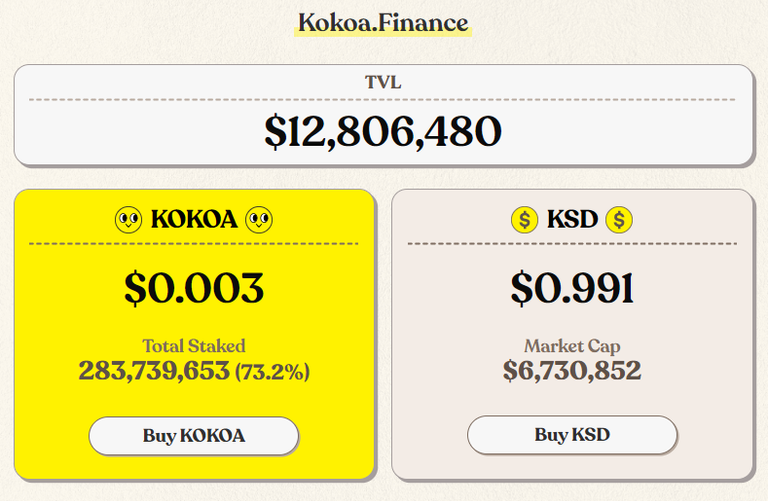The width and height of the screenshot is (768, 501).
Task: Click the Buy KSD button
Action: point(572,434)
